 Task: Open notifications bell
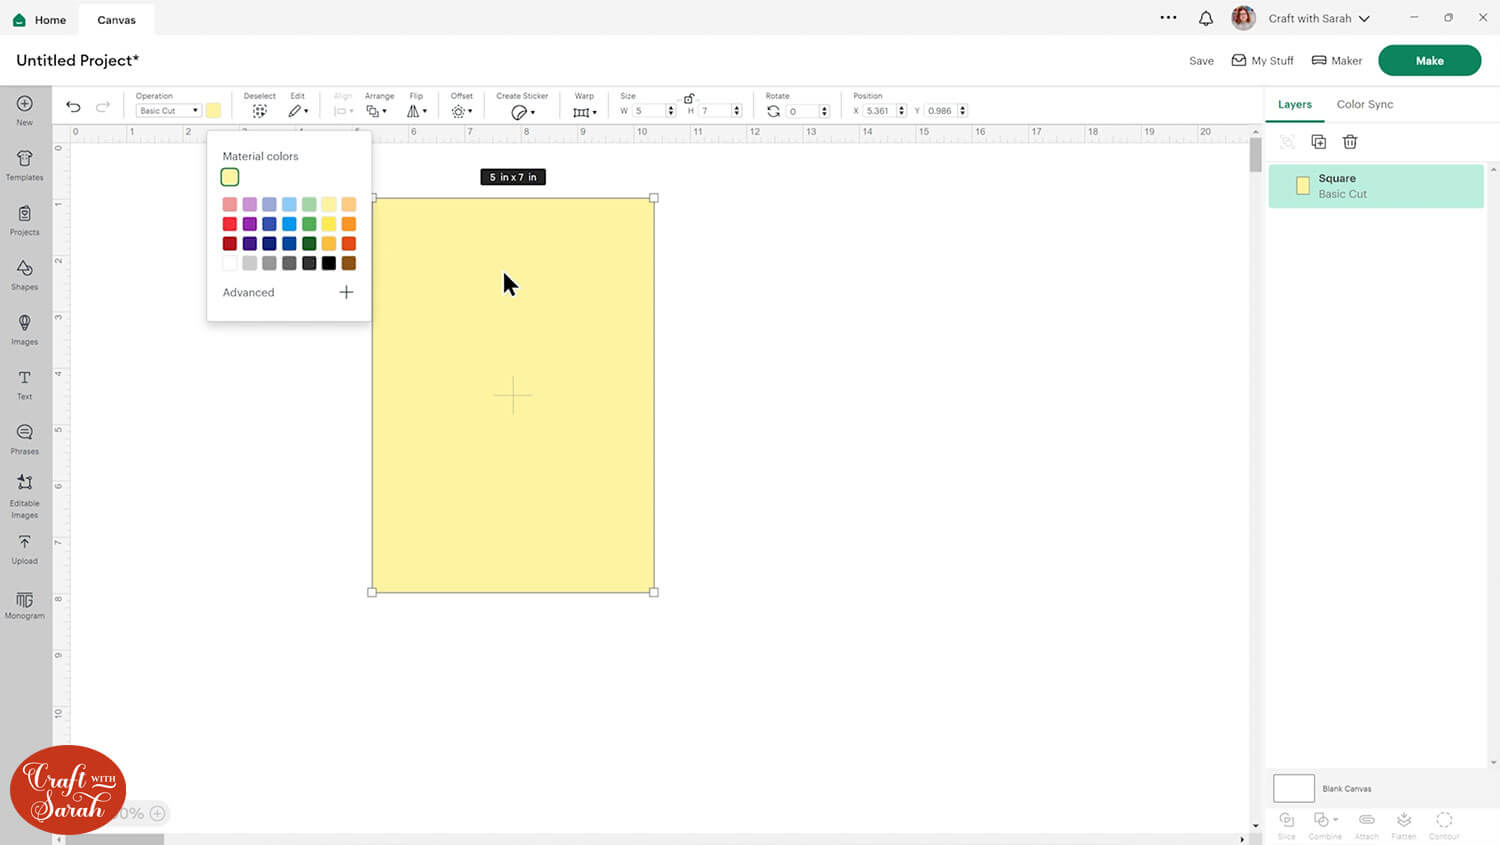1206,18
